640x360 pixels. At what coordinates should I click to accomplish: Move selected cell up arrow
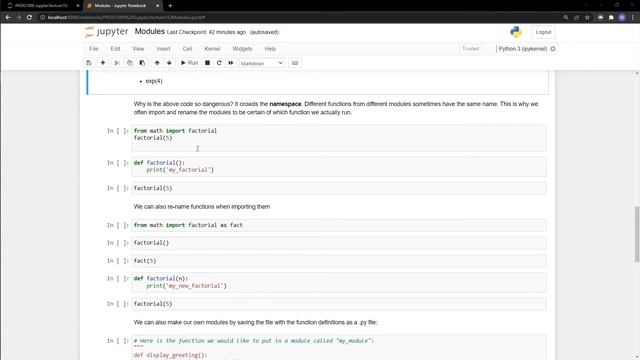(x=157, y=63)
